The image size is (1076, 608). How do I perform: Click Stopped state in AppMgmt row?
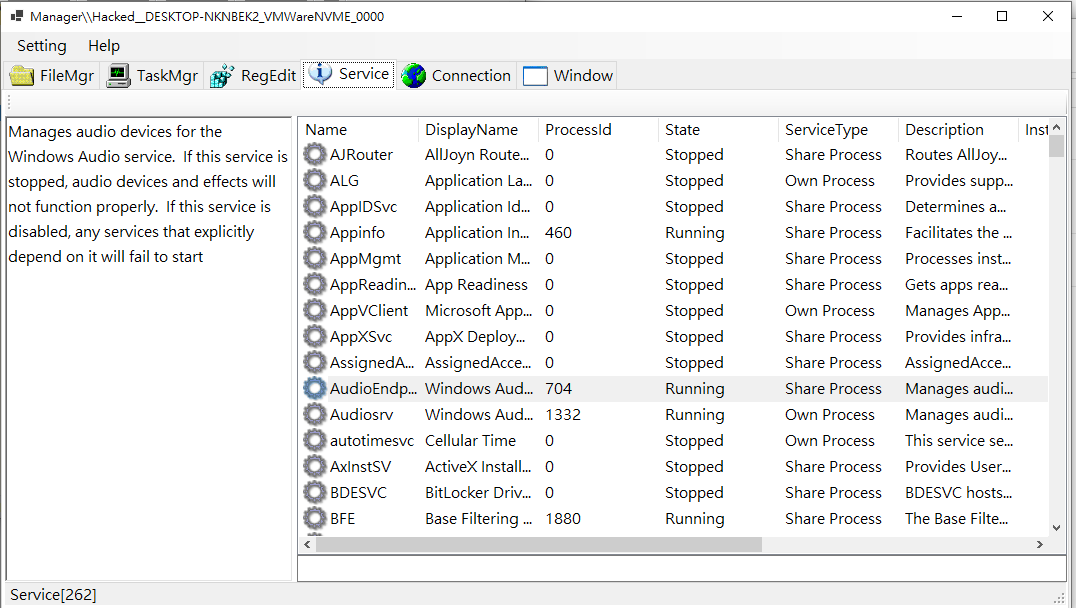[x=694, y=259]
